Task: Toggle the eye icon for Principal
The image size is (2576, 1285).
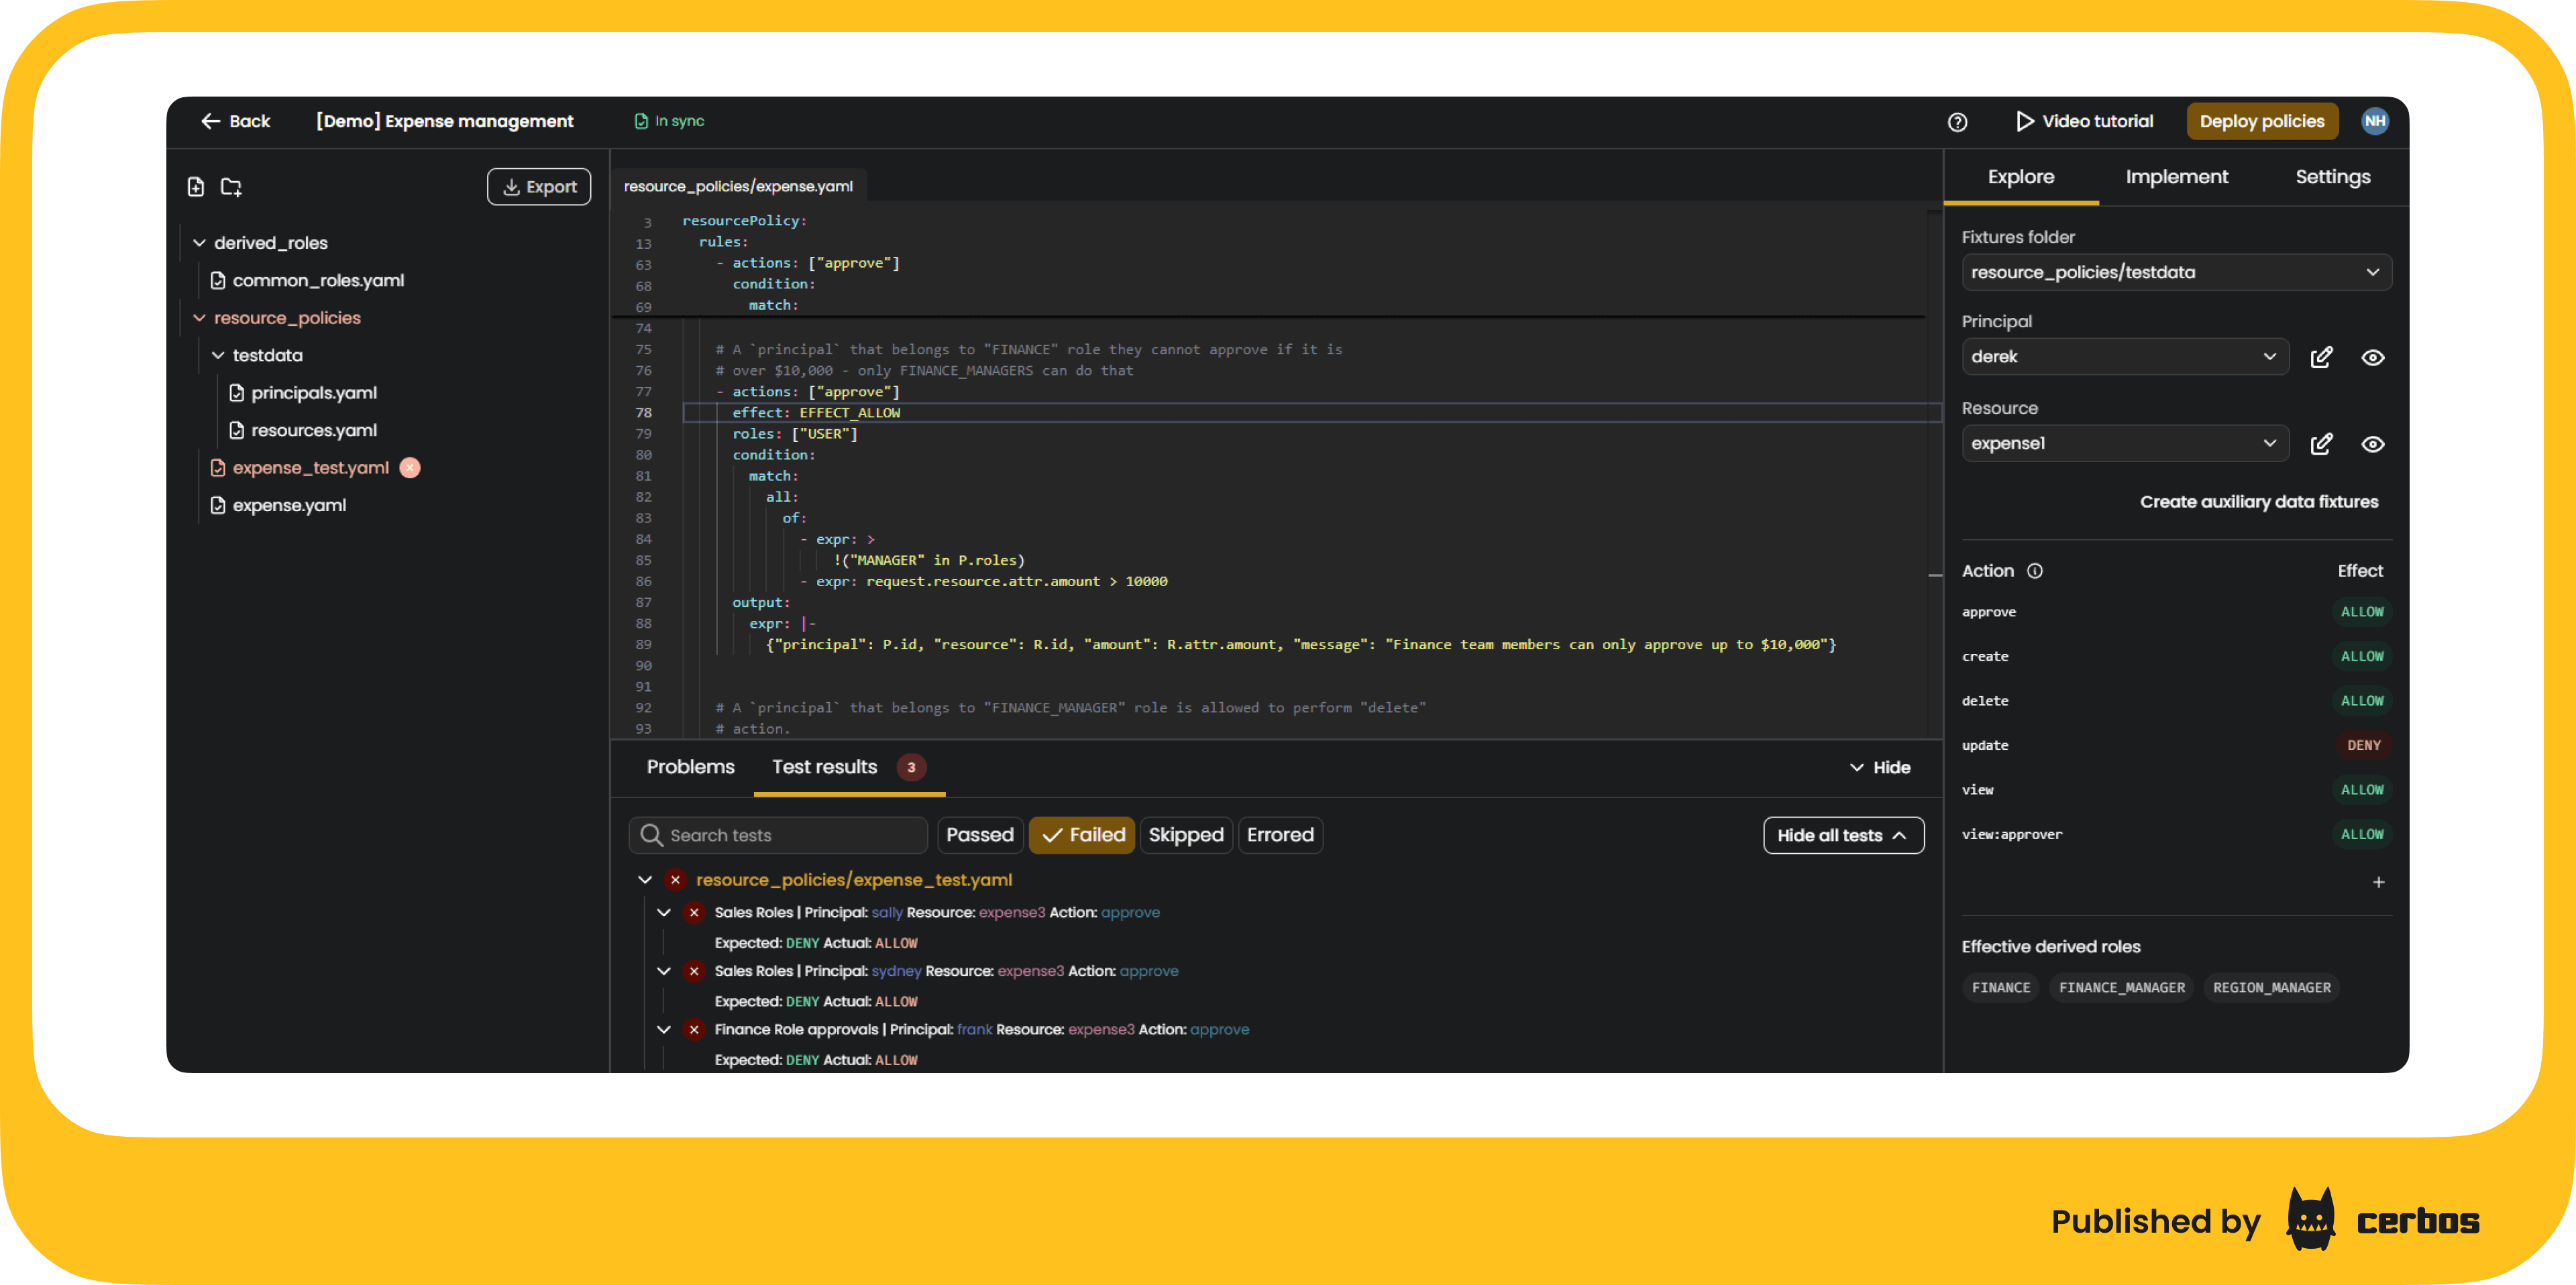Action: pyautogui.click(x=2372, y=357)
